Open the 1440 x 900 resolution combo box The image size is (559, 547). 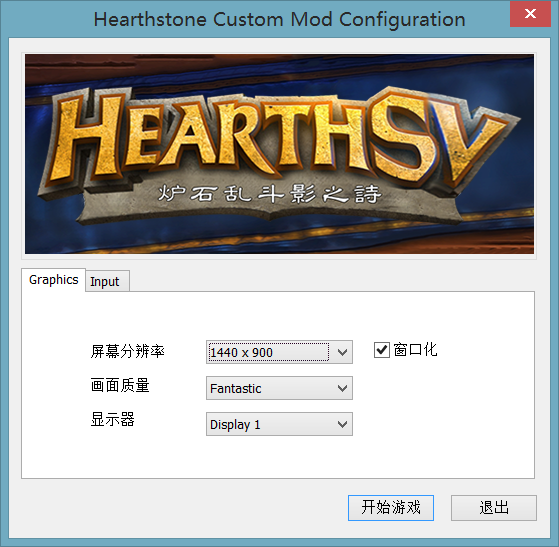tap(279, 352)
